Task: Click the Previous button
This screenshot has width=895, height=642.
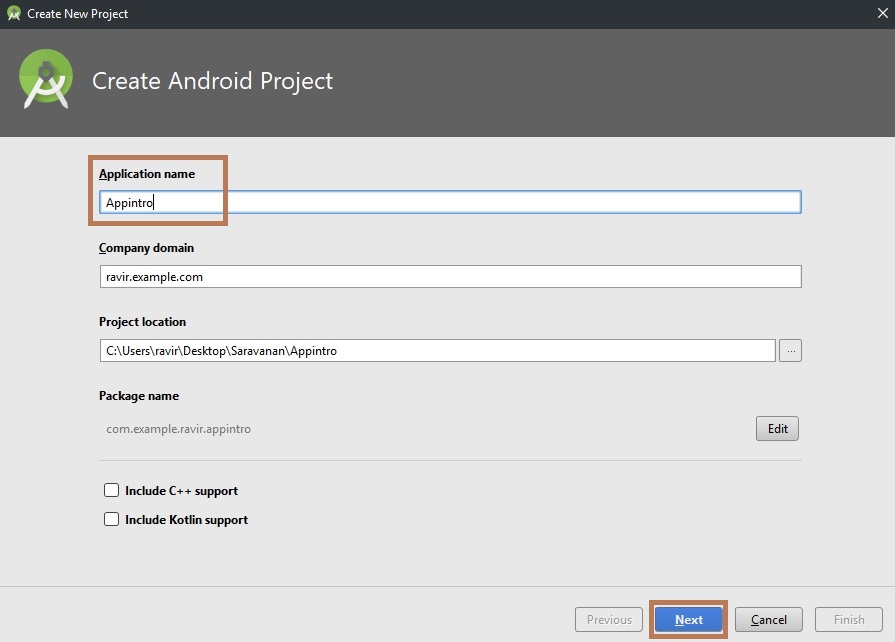Action: 609,620
